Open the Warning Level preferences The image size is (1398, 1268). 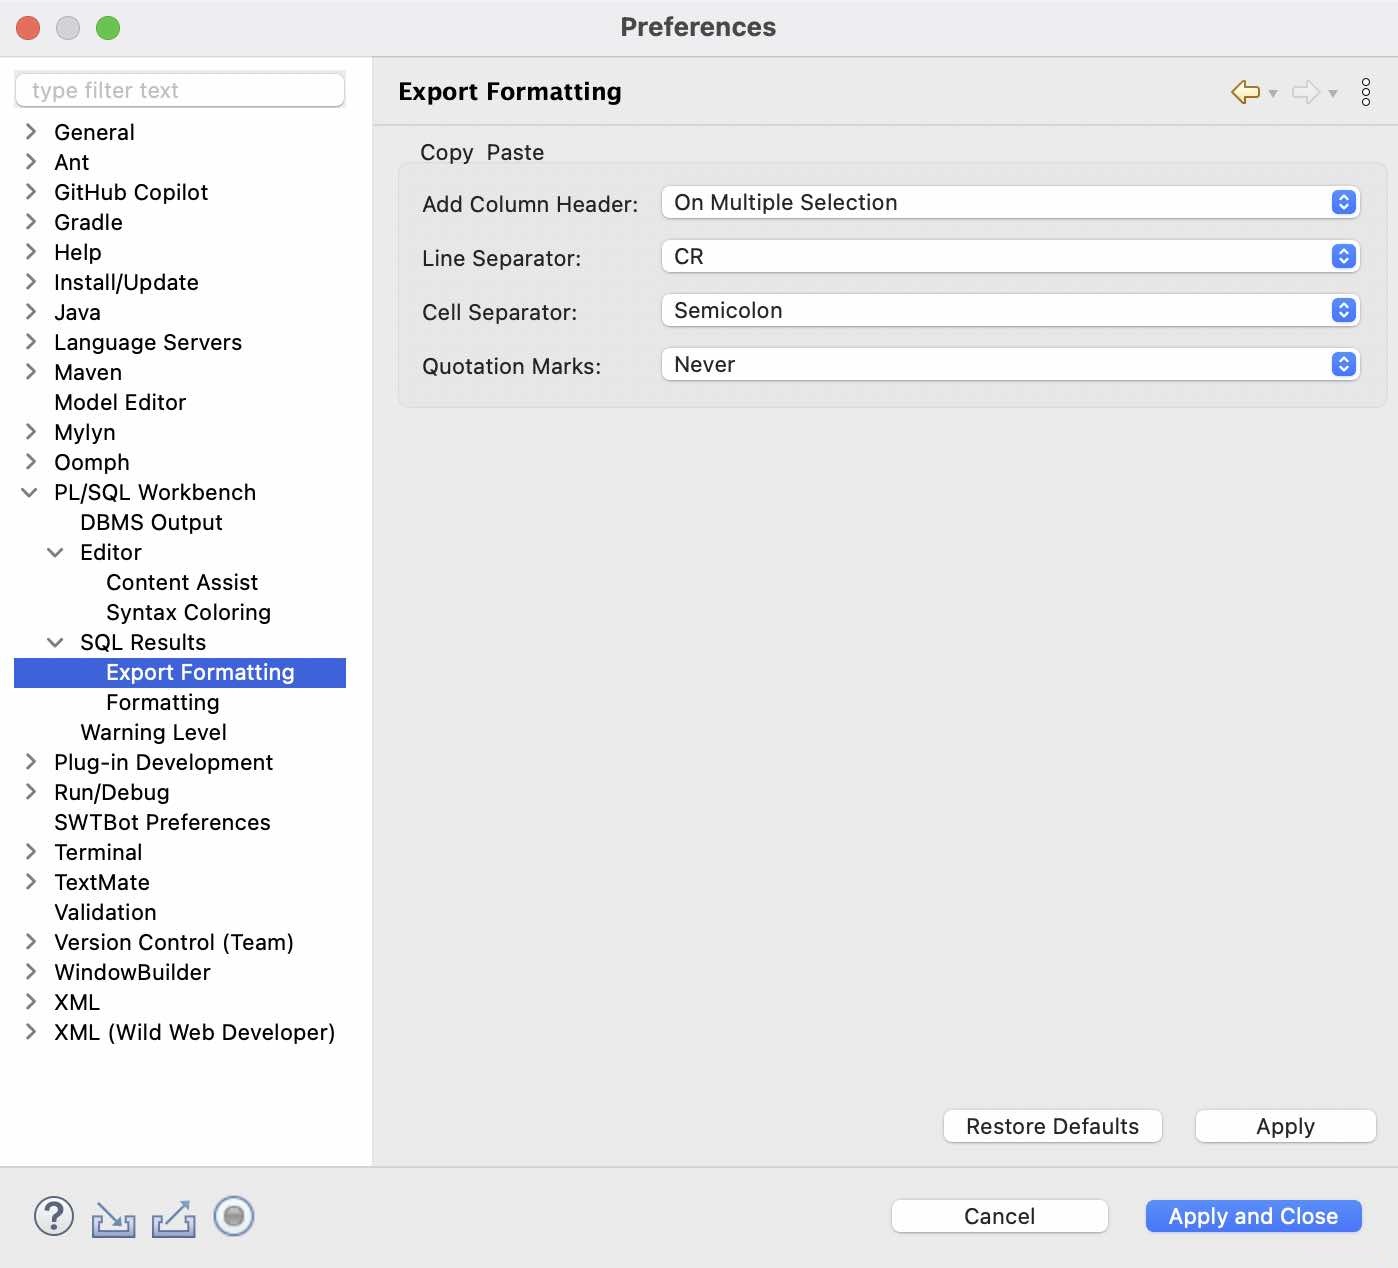click(153, 732)
